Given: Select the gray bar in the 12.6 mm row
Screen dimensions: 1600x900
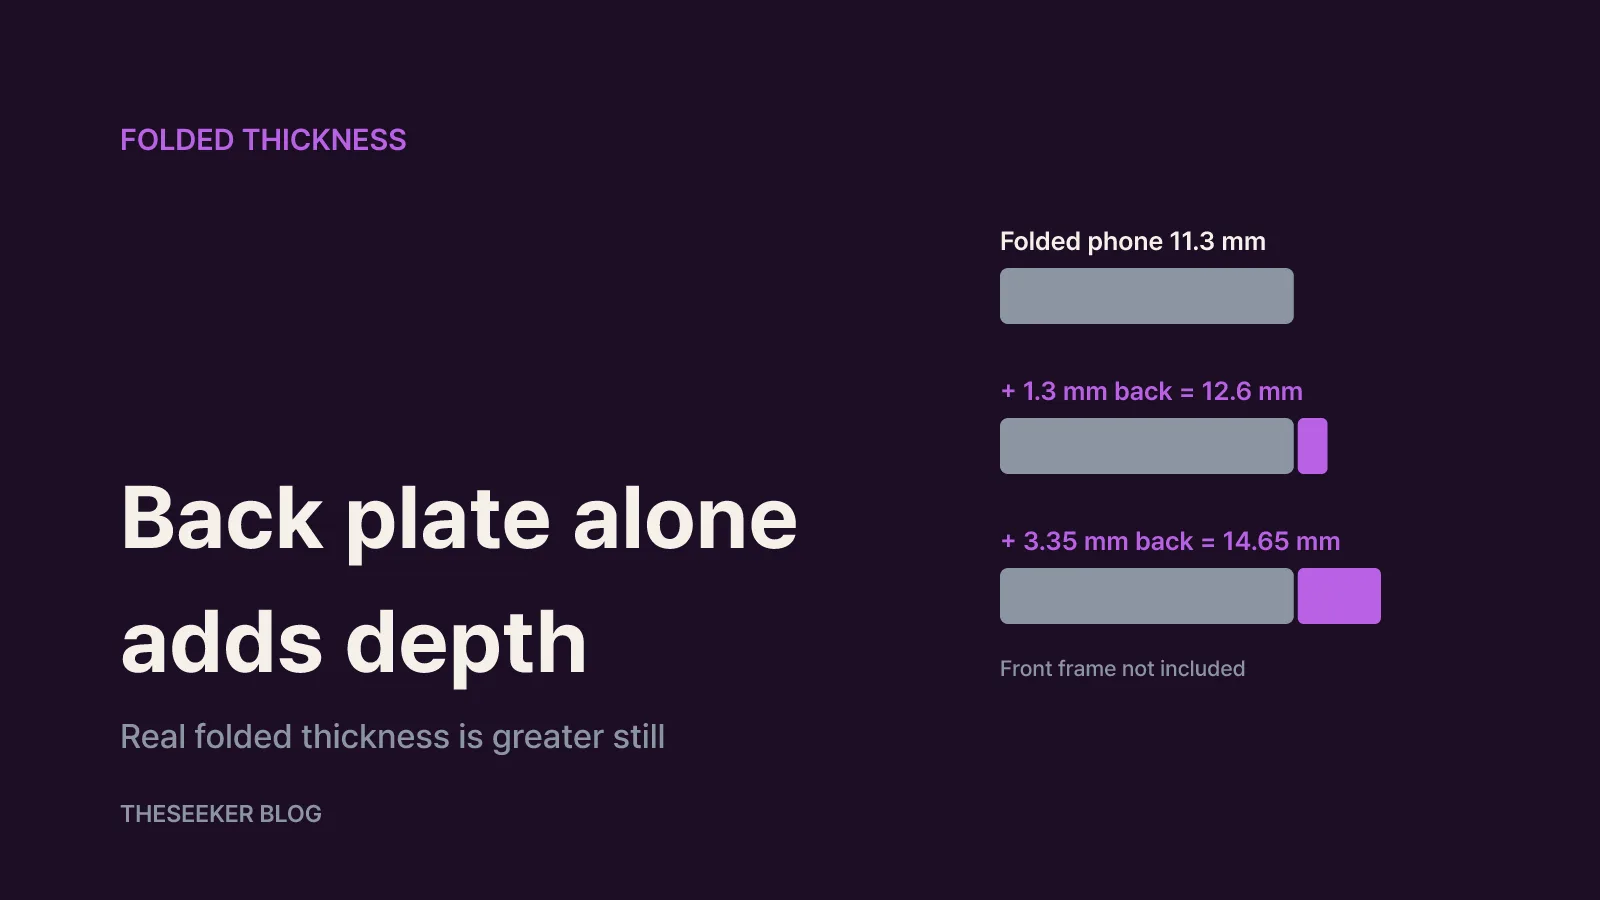Looking at the screenshot, I should pos(1147,446).
